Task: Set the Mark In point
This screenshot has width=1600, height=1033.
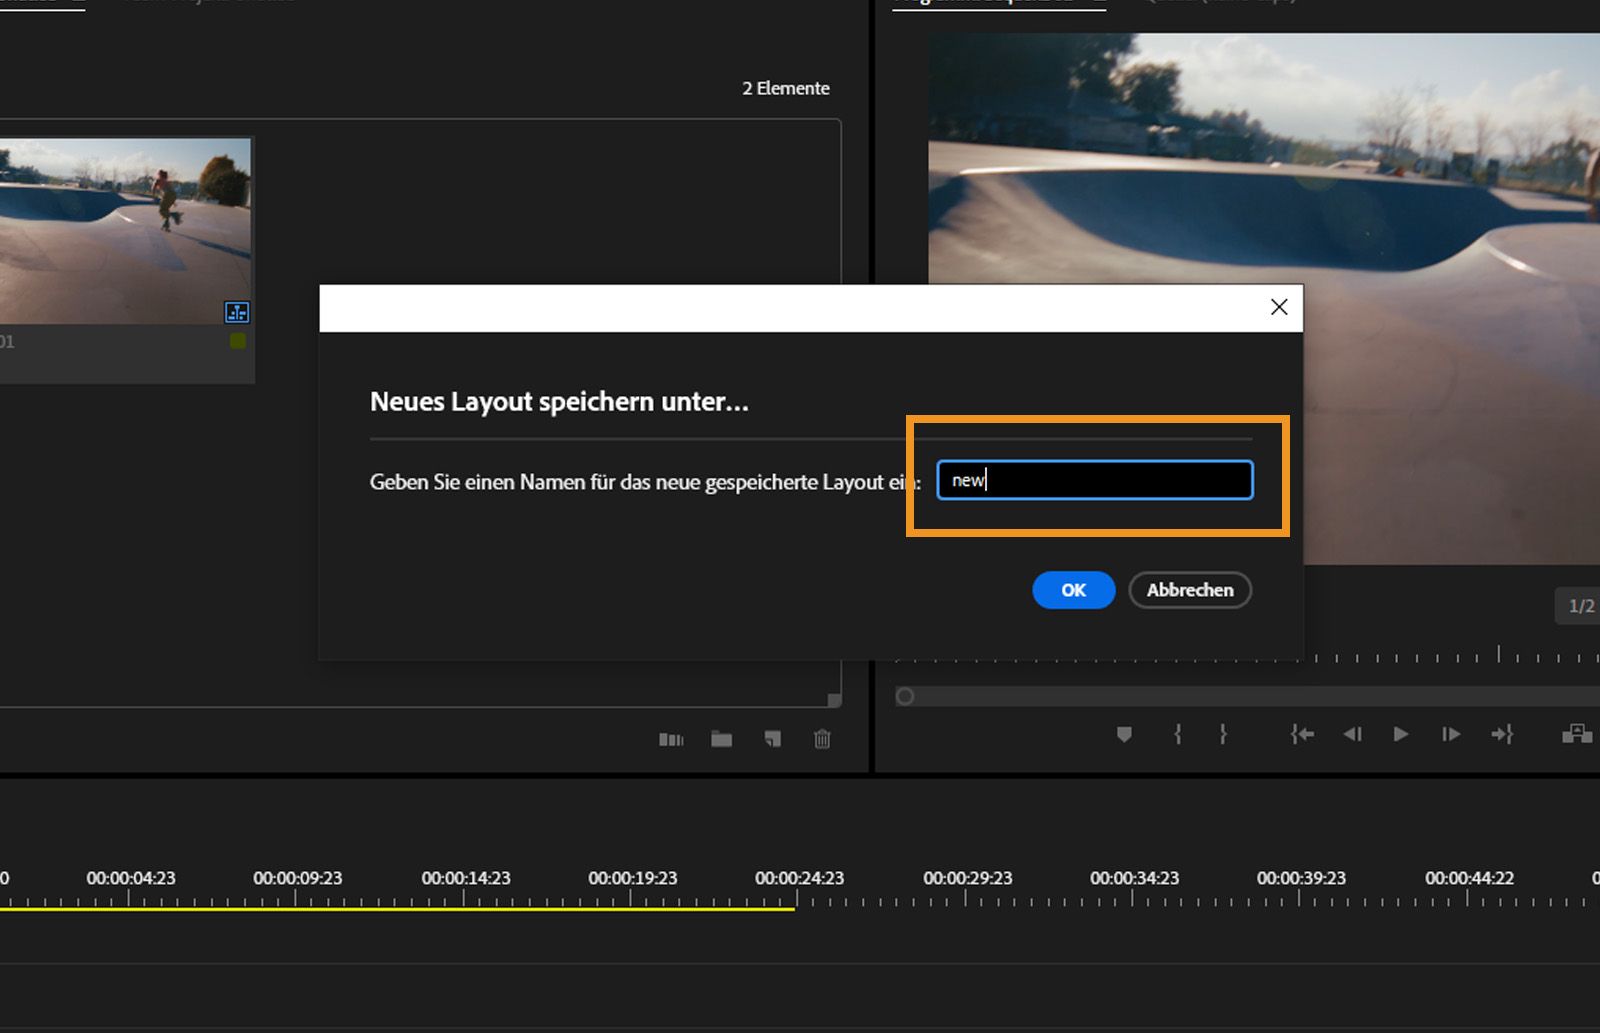Action: (1178, 735)
